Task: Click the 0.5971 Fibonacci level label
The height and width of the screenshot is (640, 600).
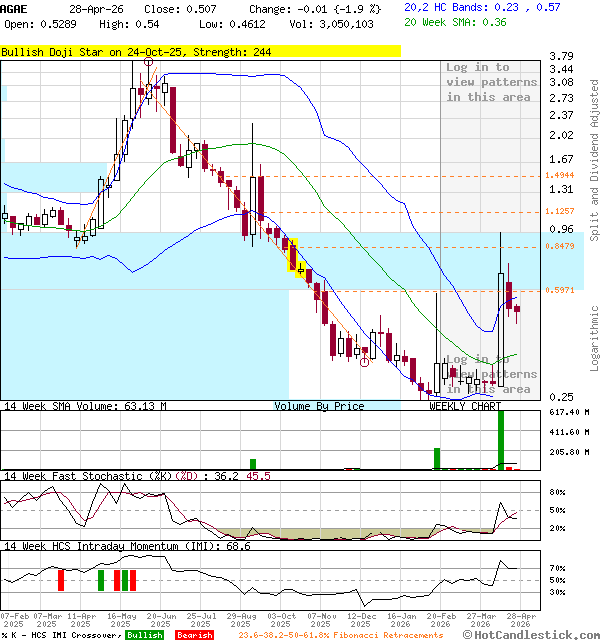Action: [x=559, y=291]
